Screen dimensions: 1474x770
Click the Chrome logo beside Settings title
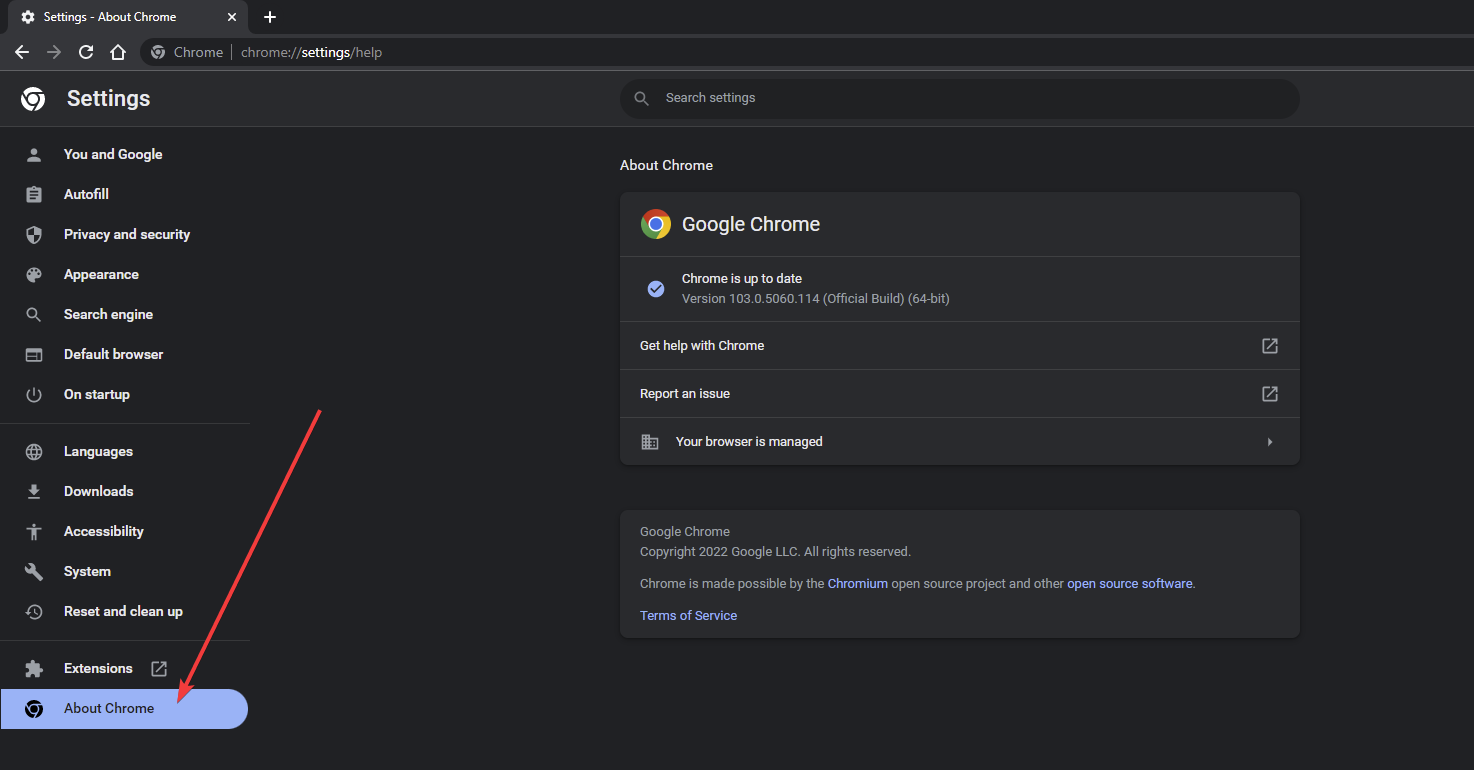click(33, 98)
